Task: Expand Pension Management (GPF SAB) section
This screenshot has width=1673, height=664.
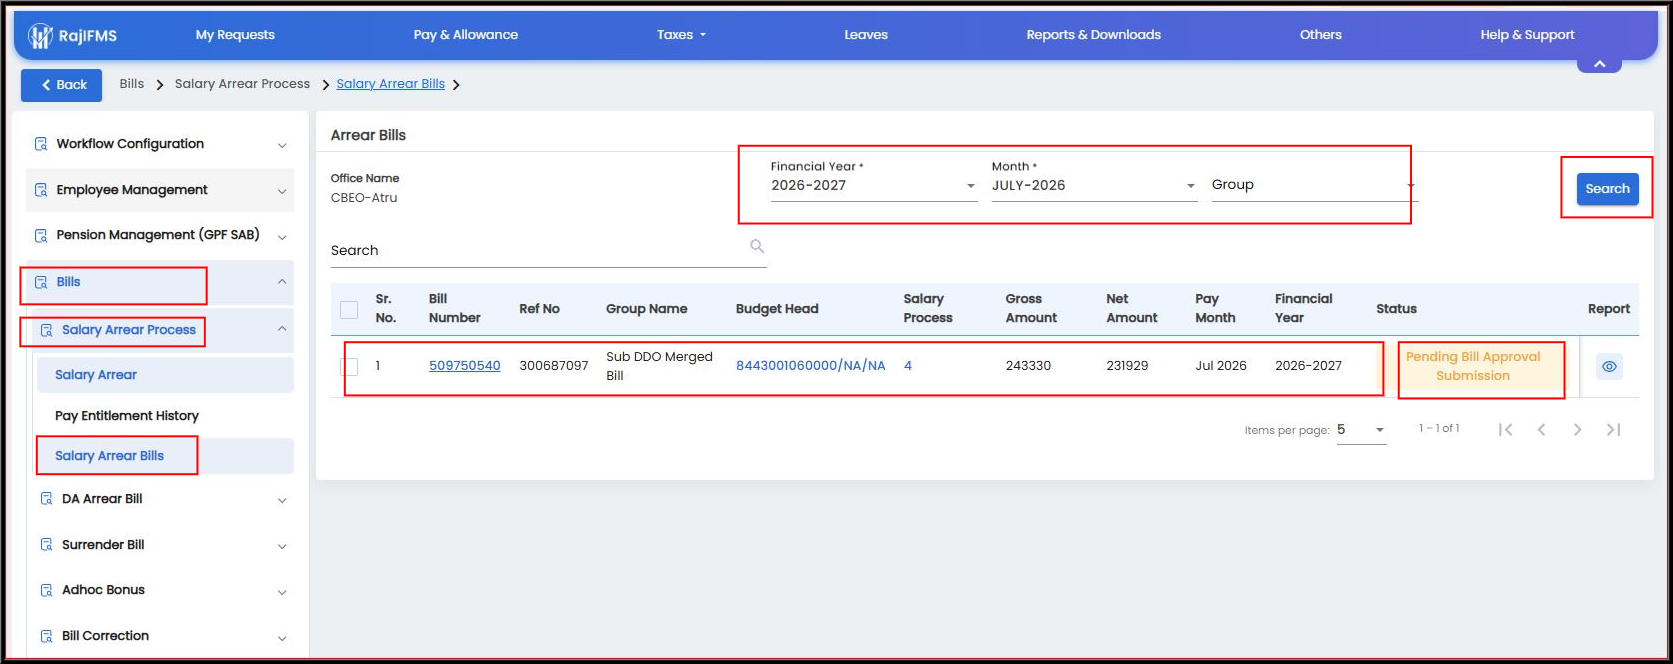Action: [282, 237]
